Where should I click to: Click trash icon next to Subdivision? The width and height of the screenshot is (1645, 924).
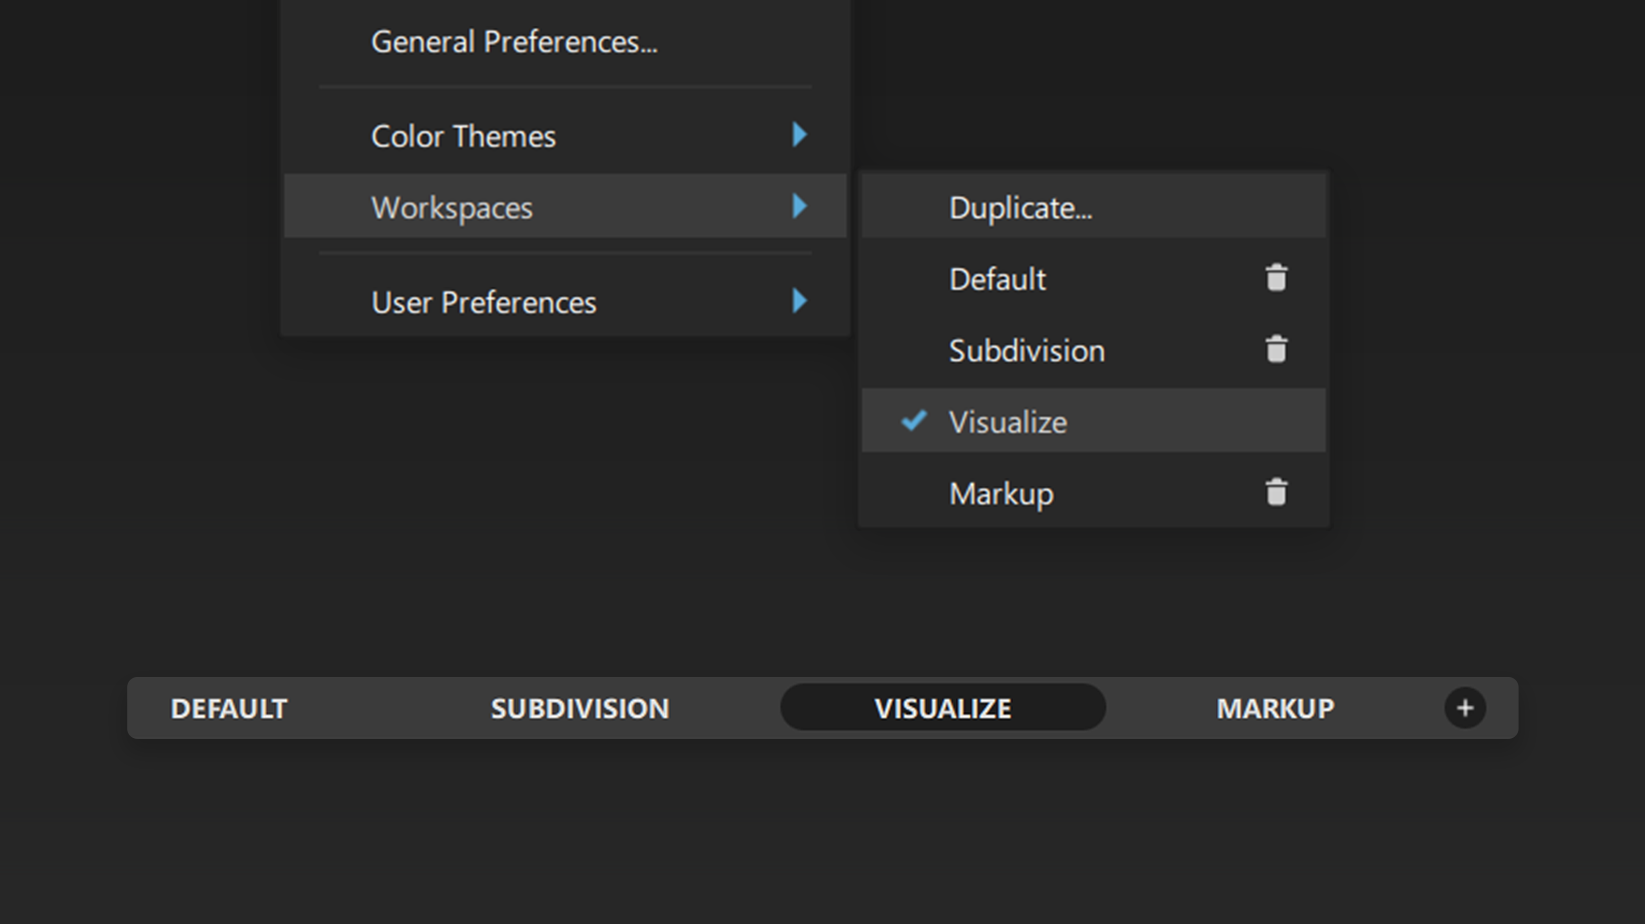(x=1276, y=350)
